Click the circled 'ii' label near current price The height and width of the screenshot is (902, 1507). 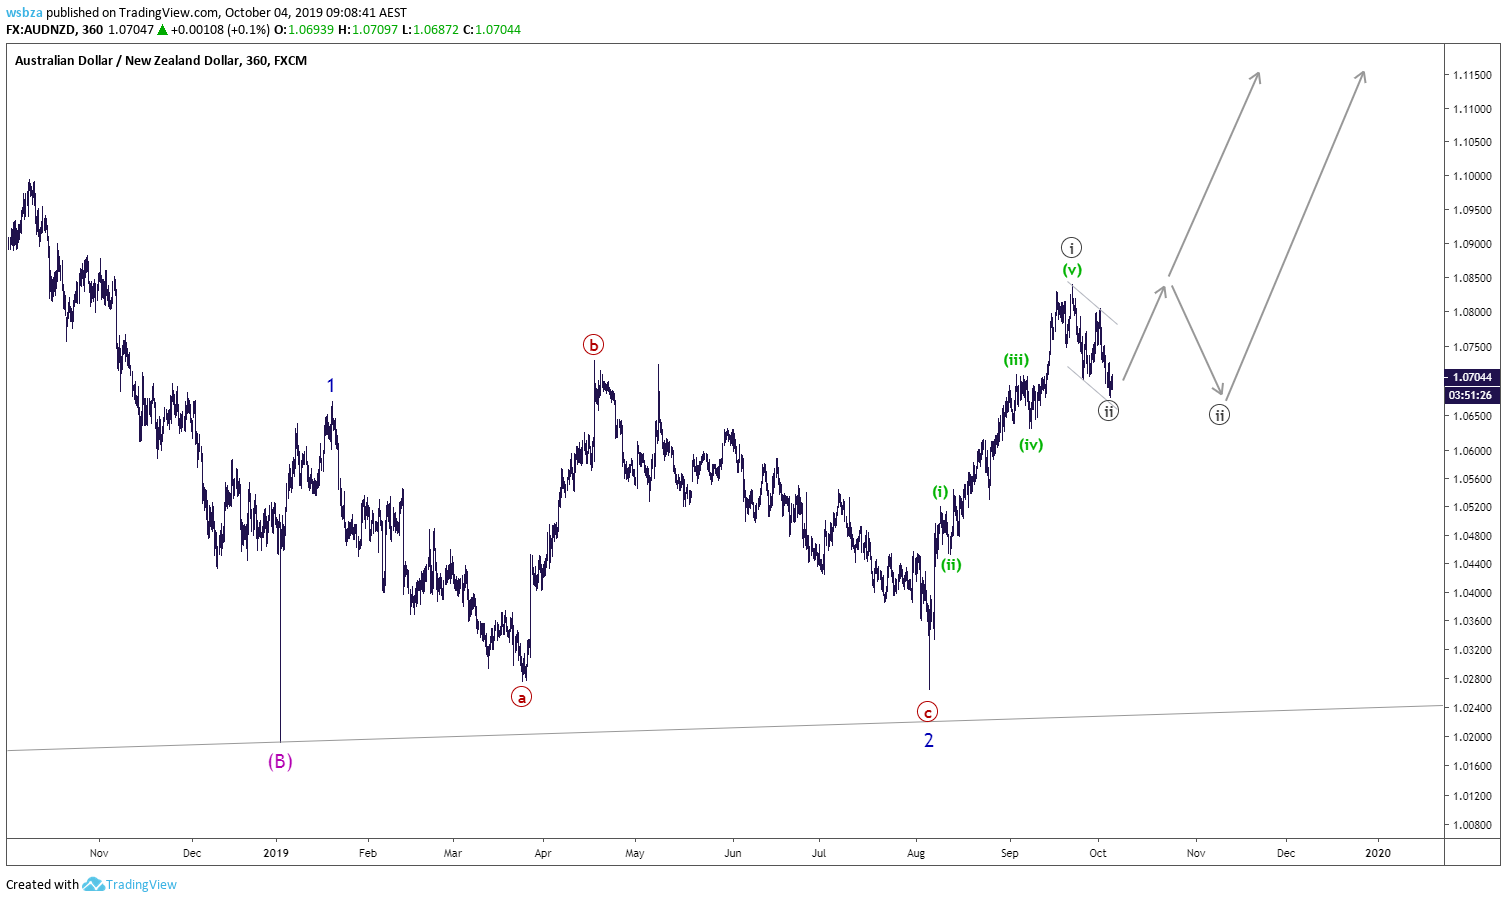click(1108, 410)
